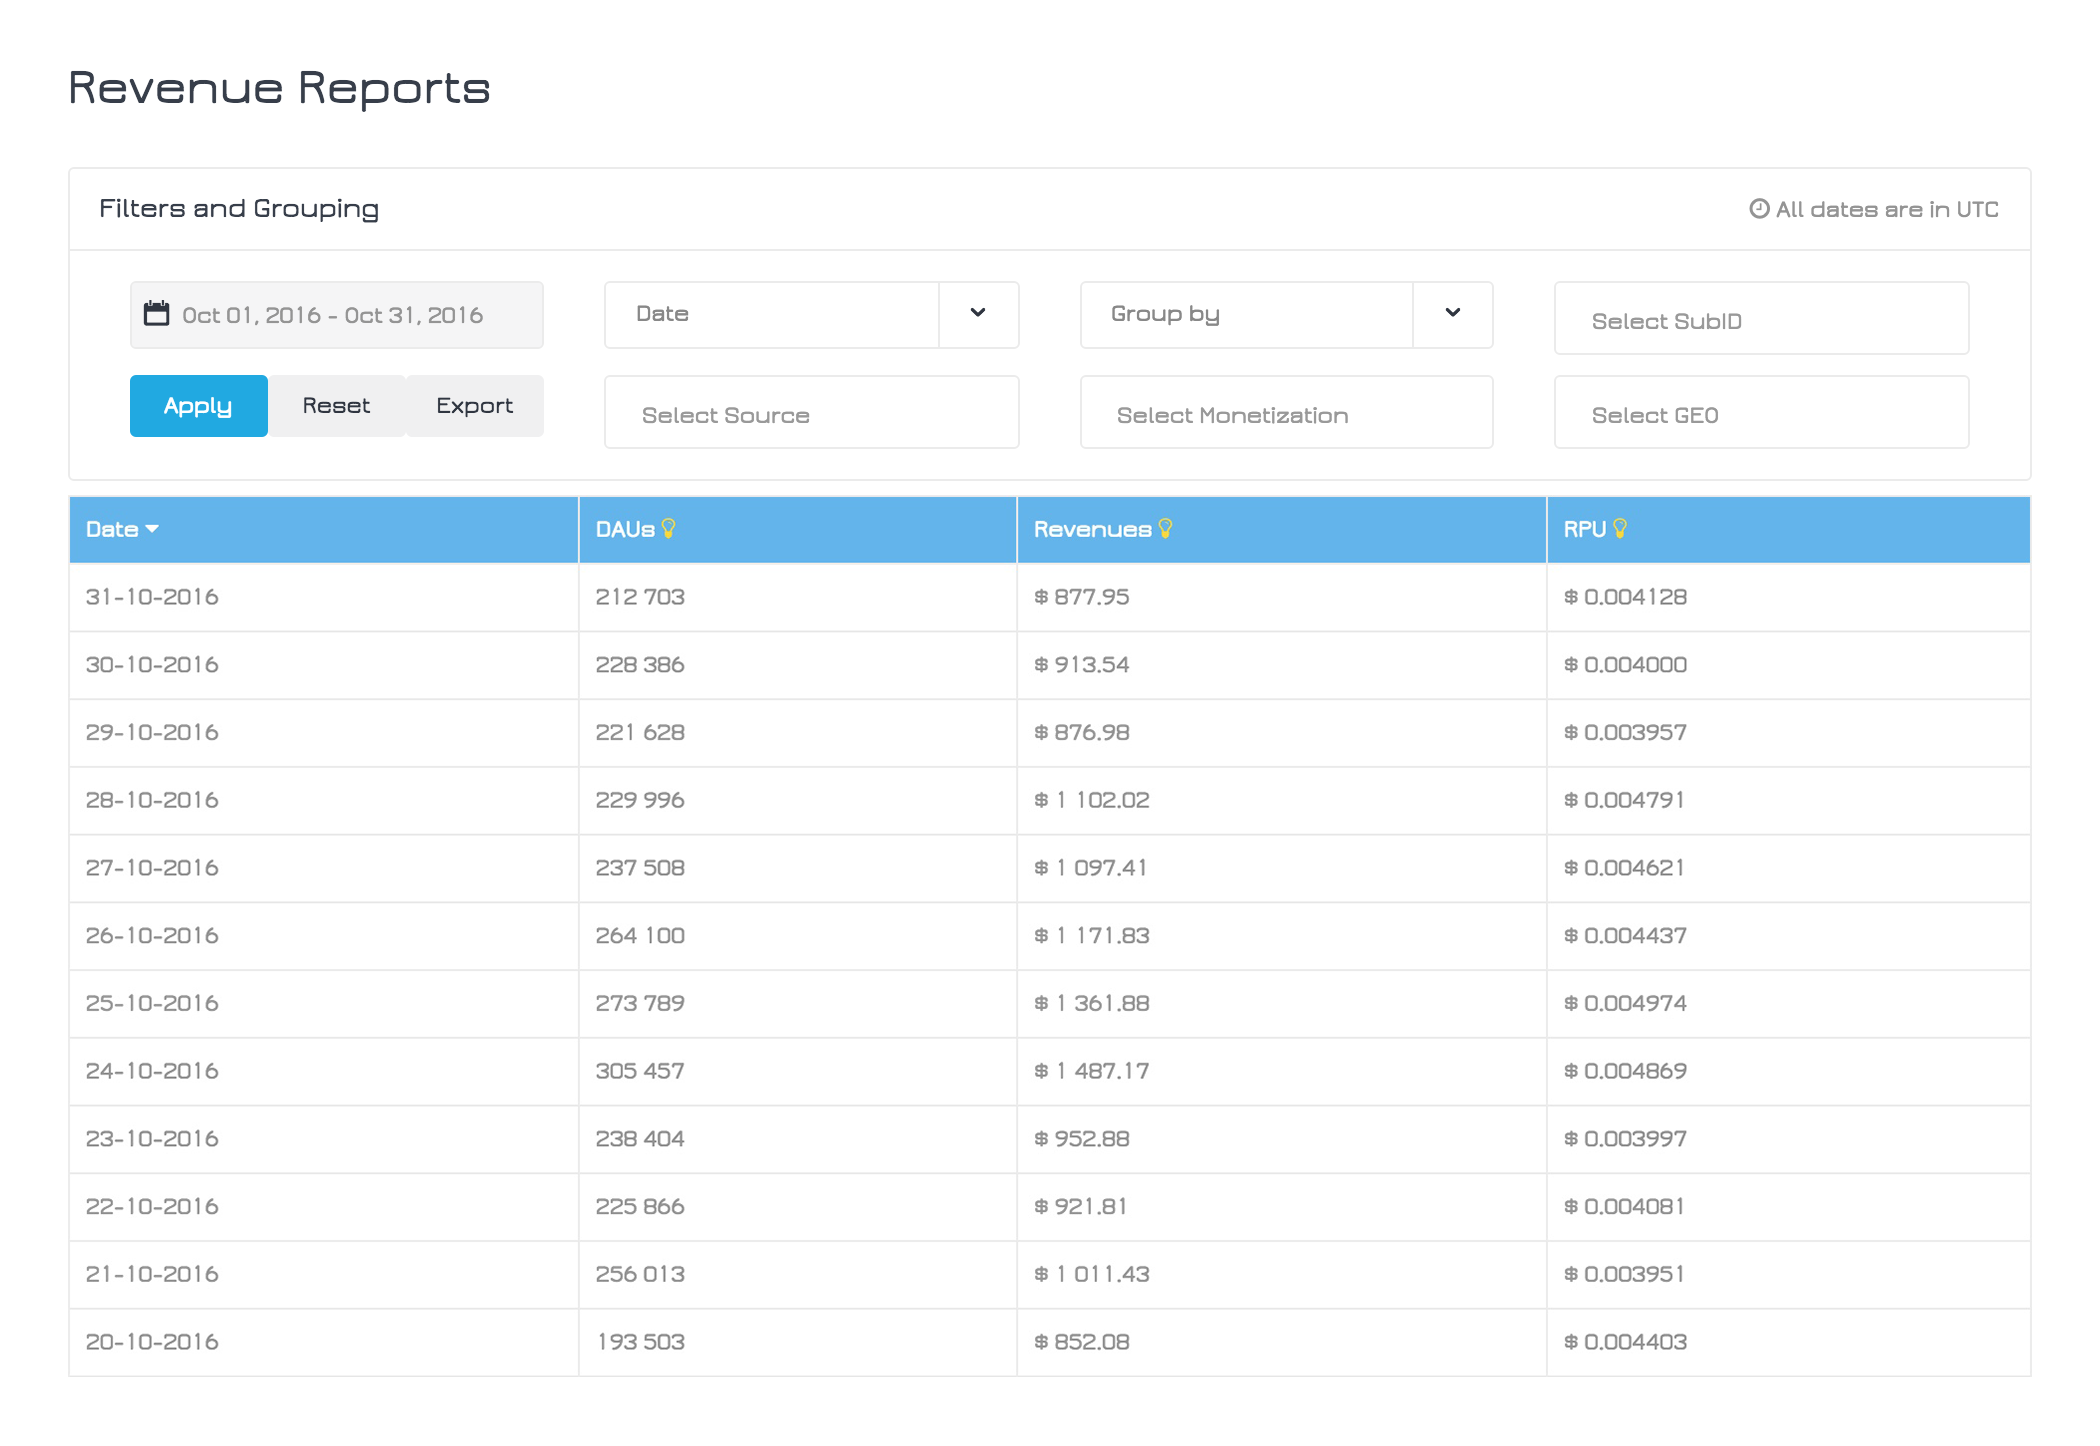
Task: Sort by the RPU column header
Action: (x=1584, y=529)
